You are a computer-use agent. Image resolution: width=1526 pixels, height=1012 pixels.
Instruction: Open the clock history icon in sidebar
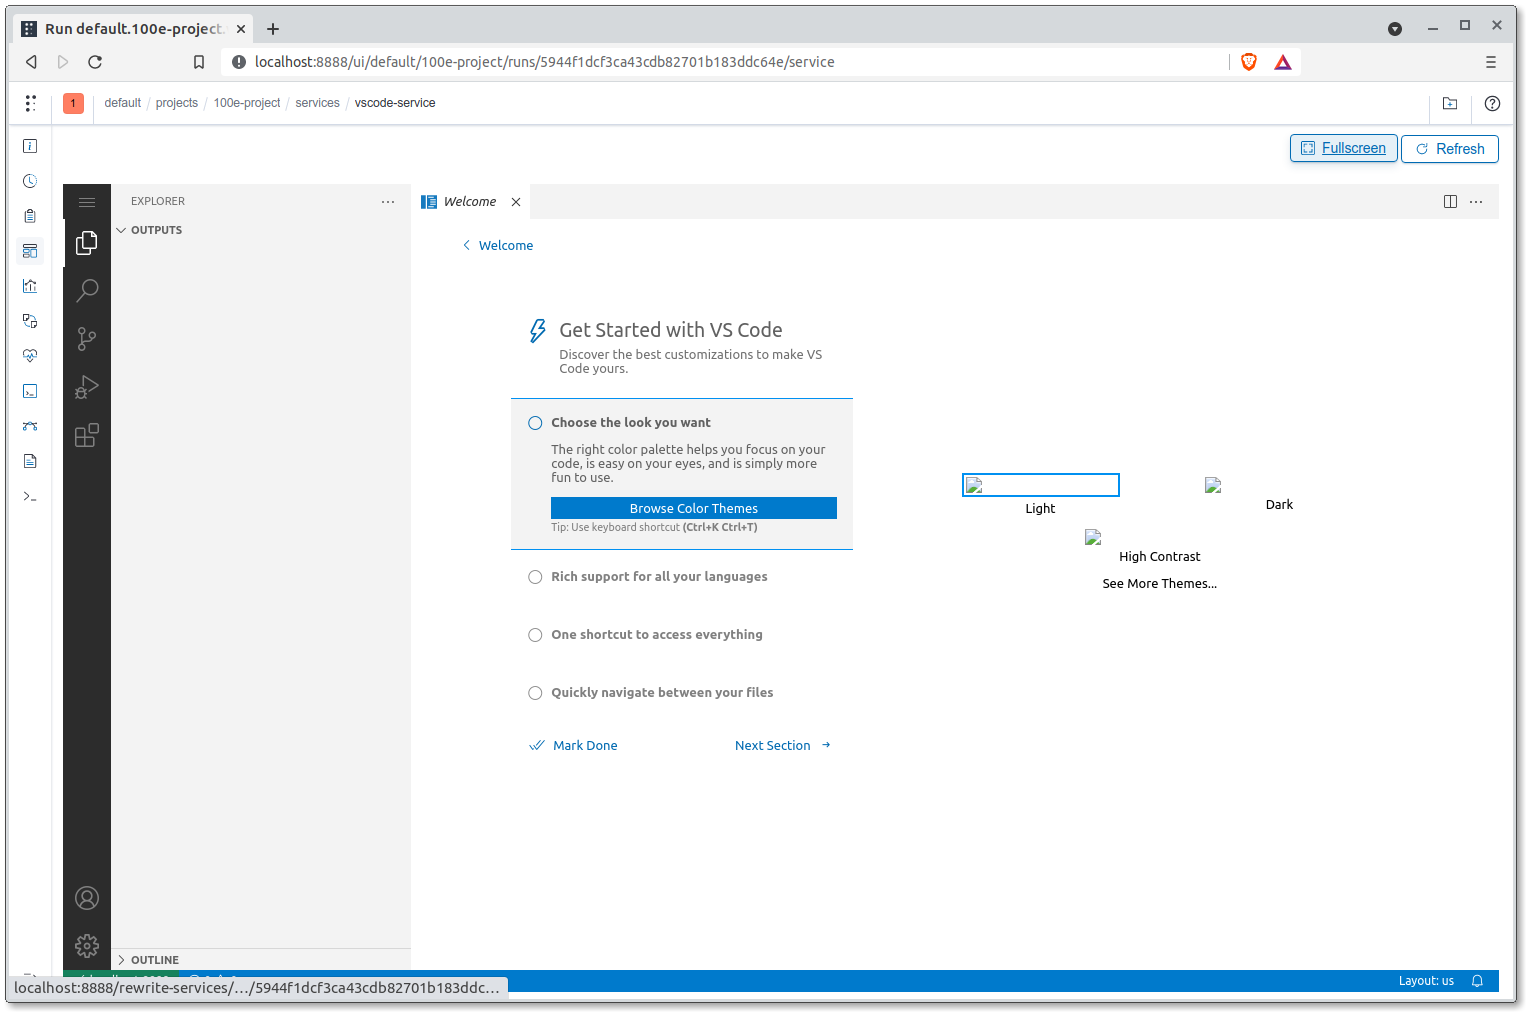pos(30,181)
